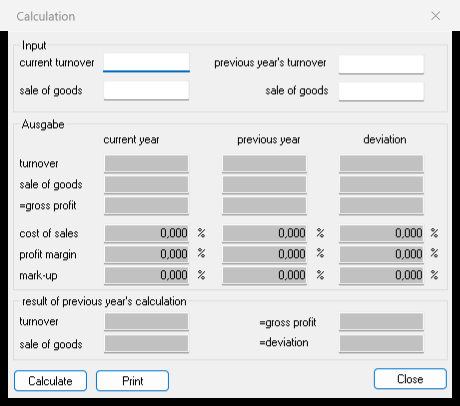Select the Ausgabe deviation sale of goods field
The height and width of the screenshot is (406, 460).
[x=381, y=184]
